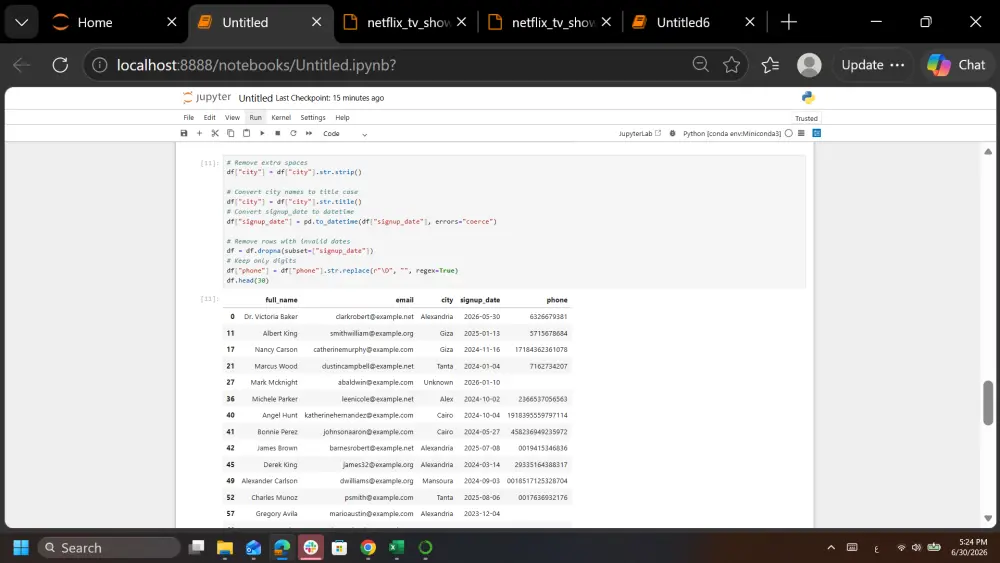Open the Settings menu
Screen dimensions: 1000x563
[x=312, y=117]
